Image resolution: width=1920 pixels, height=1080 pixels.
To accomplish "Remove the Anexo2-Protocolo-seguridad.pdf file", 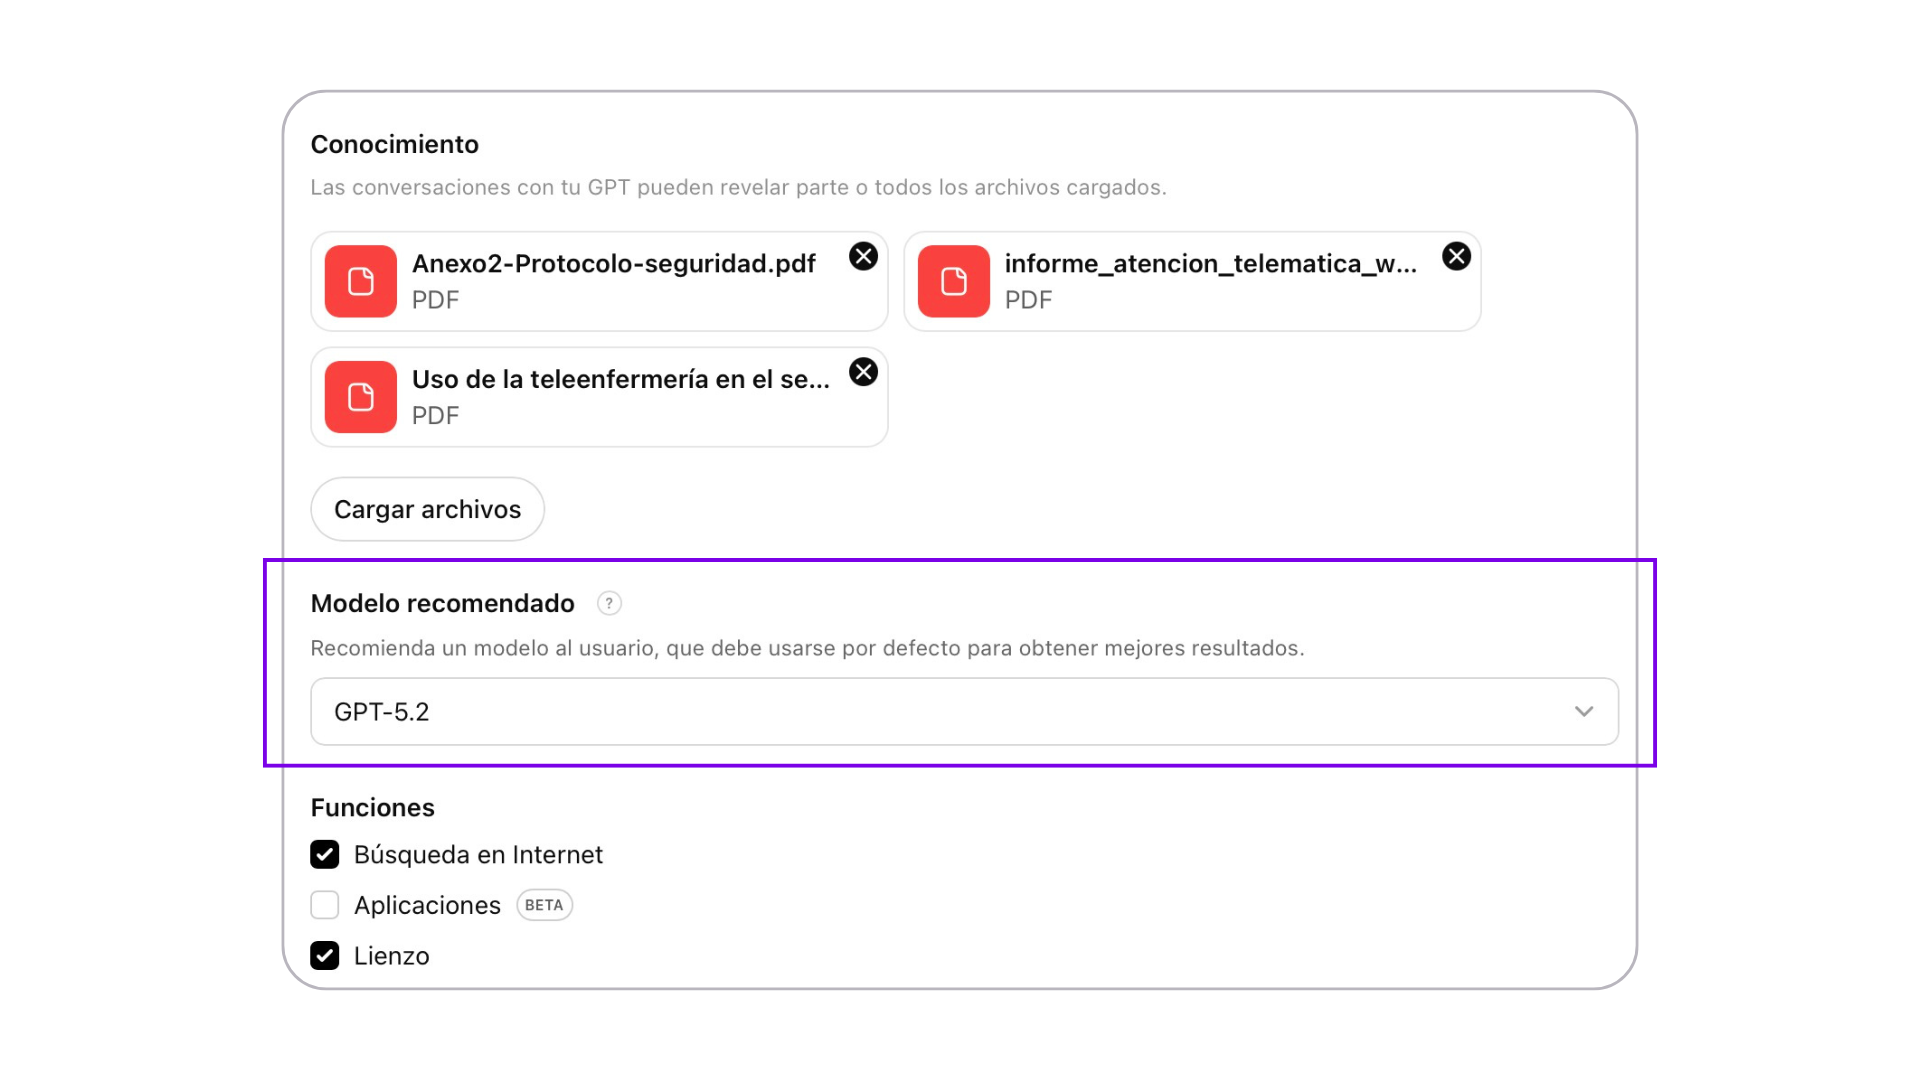I will point(863,257).
